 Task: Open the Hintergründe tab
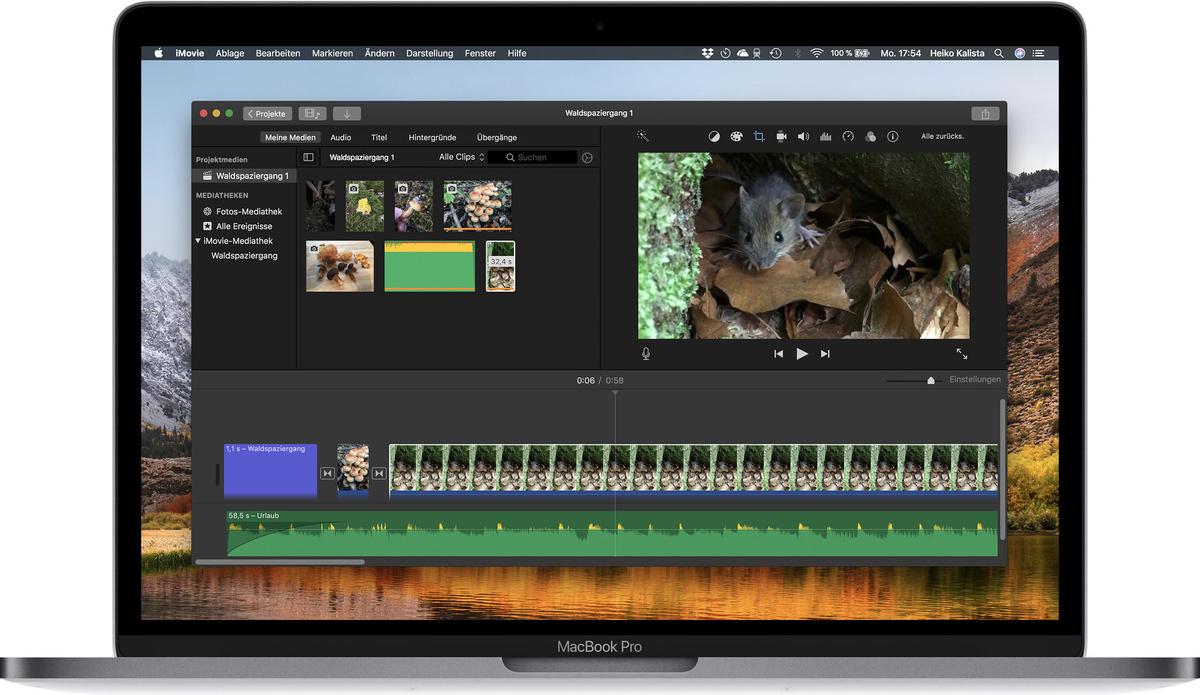[x=432, y=137]
